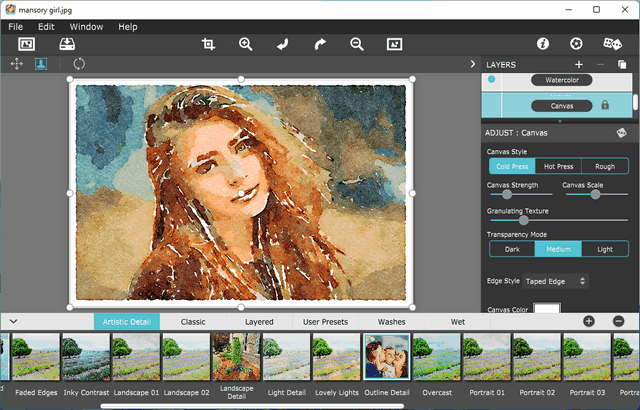Screen dimensions: 640x410
Task: Switch to the Washes preset tab
Action: 391,322
